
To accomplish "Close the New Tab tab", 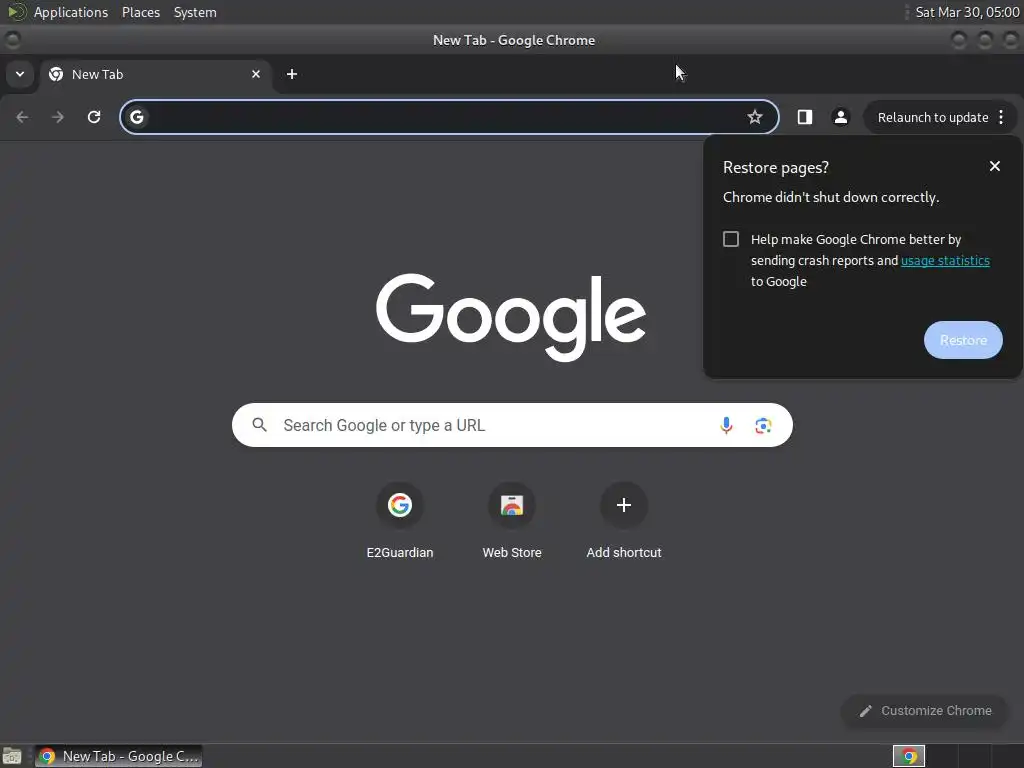I will click(x=256, y=74).
